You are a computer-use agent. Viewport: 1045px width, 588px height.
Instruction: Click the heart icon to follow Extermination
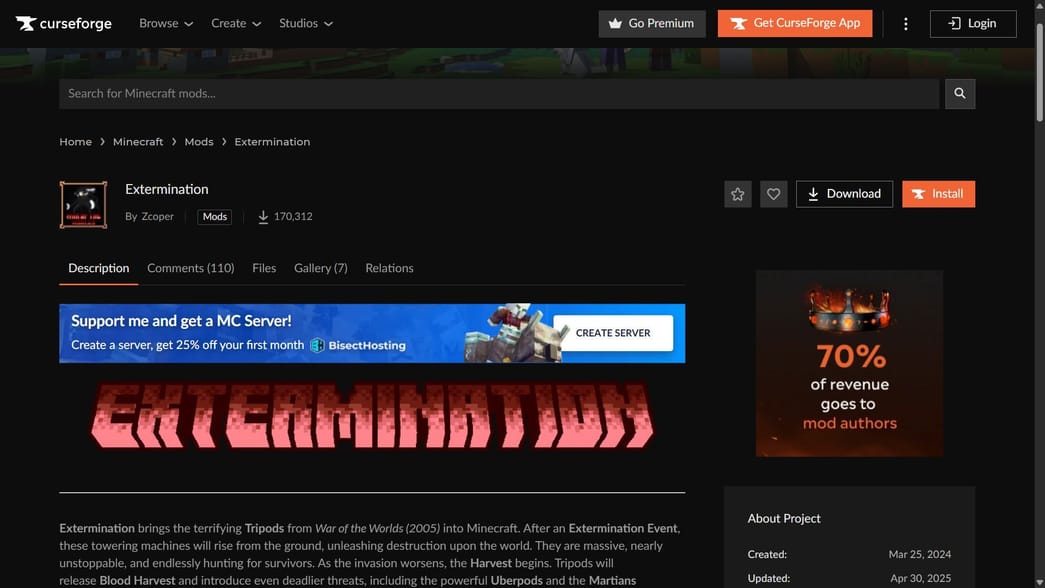pyautogui.click(x=773, y=193)
